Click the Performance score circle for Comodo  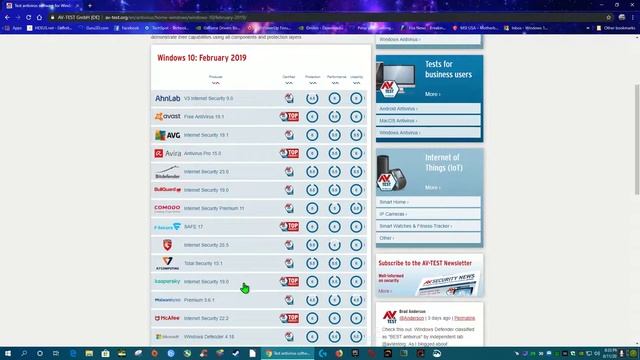click(335, 208)
